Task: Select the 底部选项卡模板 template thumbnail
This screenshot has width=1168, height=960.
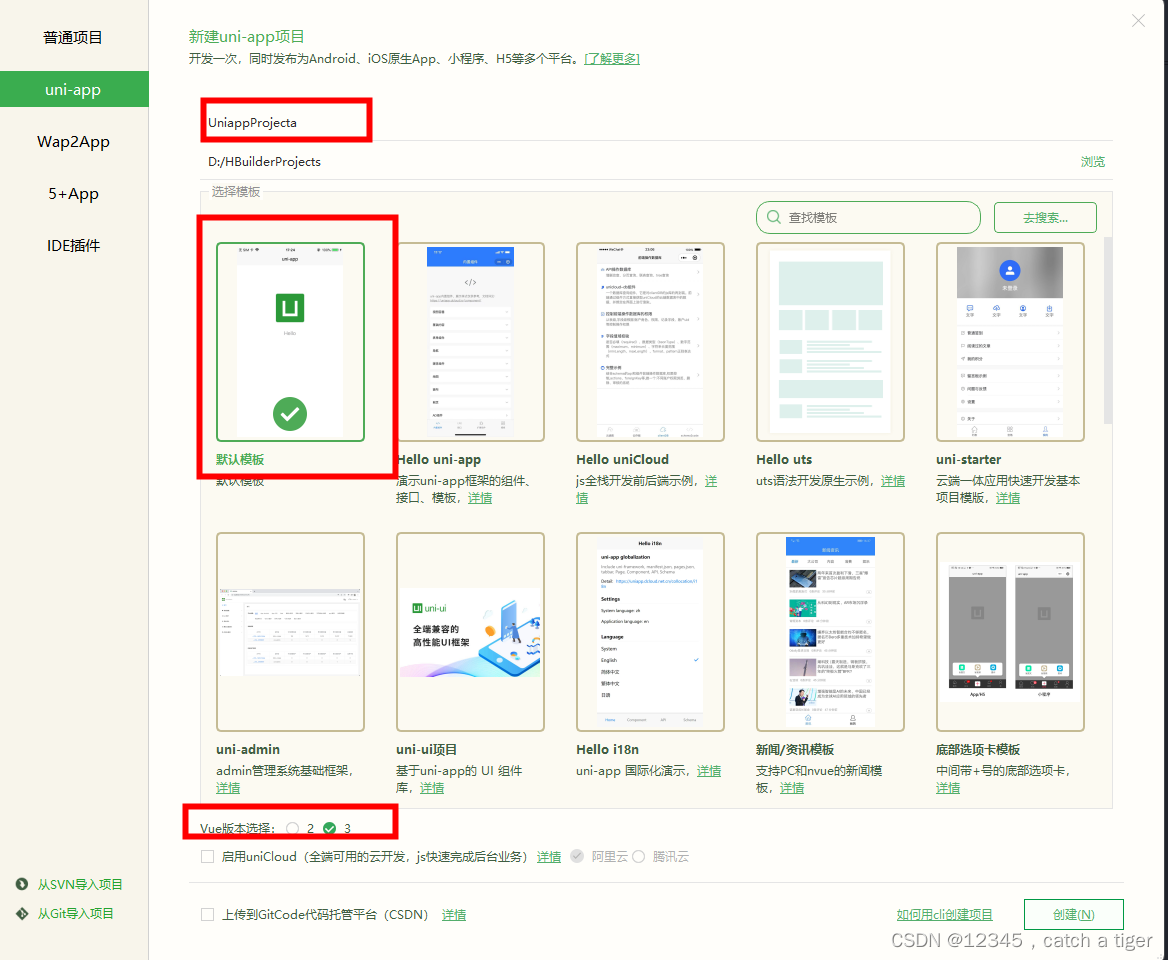Action: coord(1010,632)
